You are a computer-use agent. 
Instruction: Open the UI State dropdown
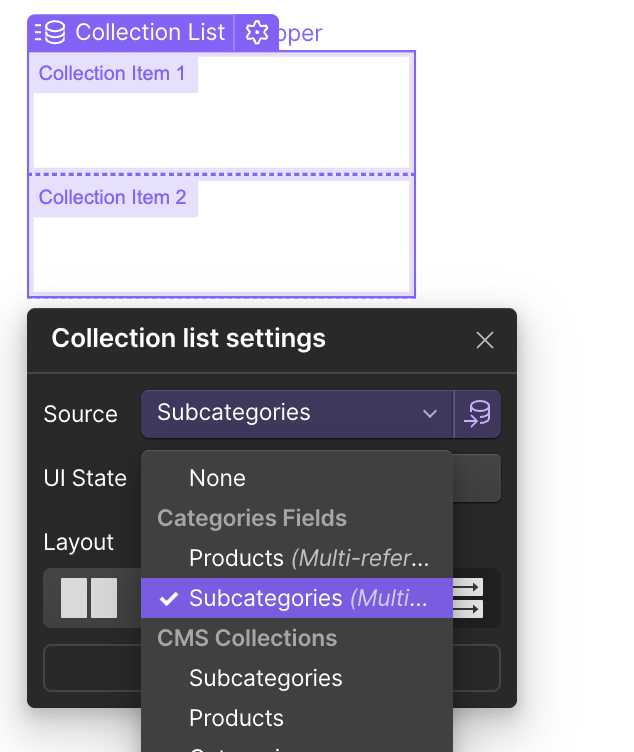[476, 478]
